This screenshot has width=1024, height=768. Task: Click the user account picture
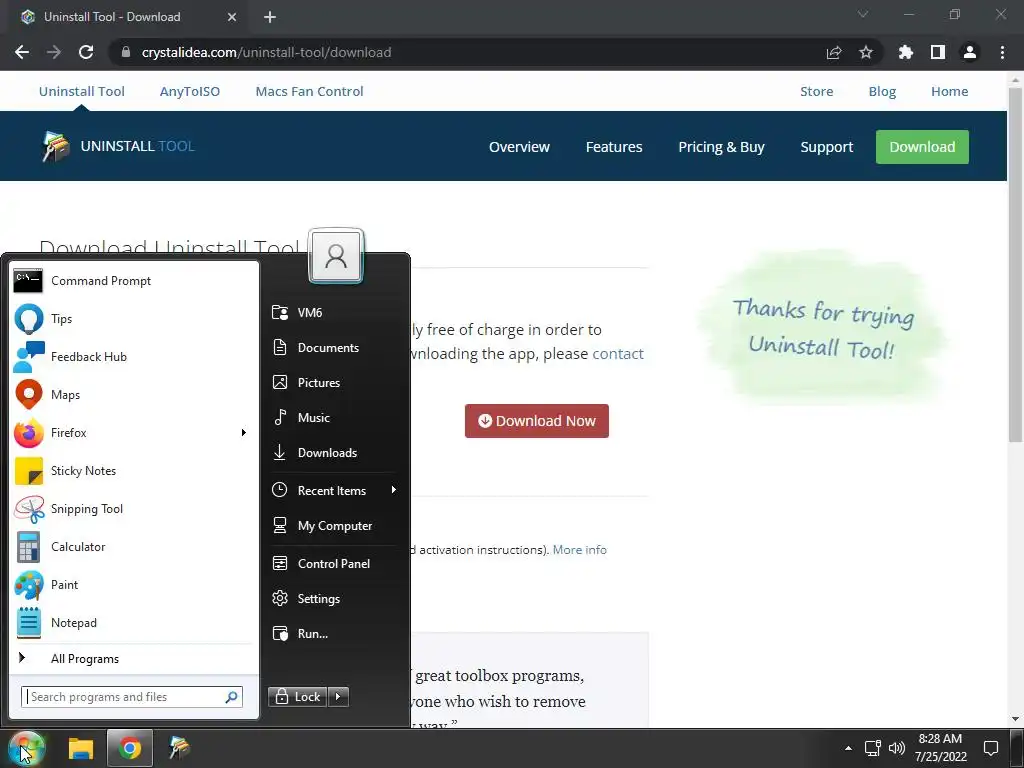[x=336, y=255]
